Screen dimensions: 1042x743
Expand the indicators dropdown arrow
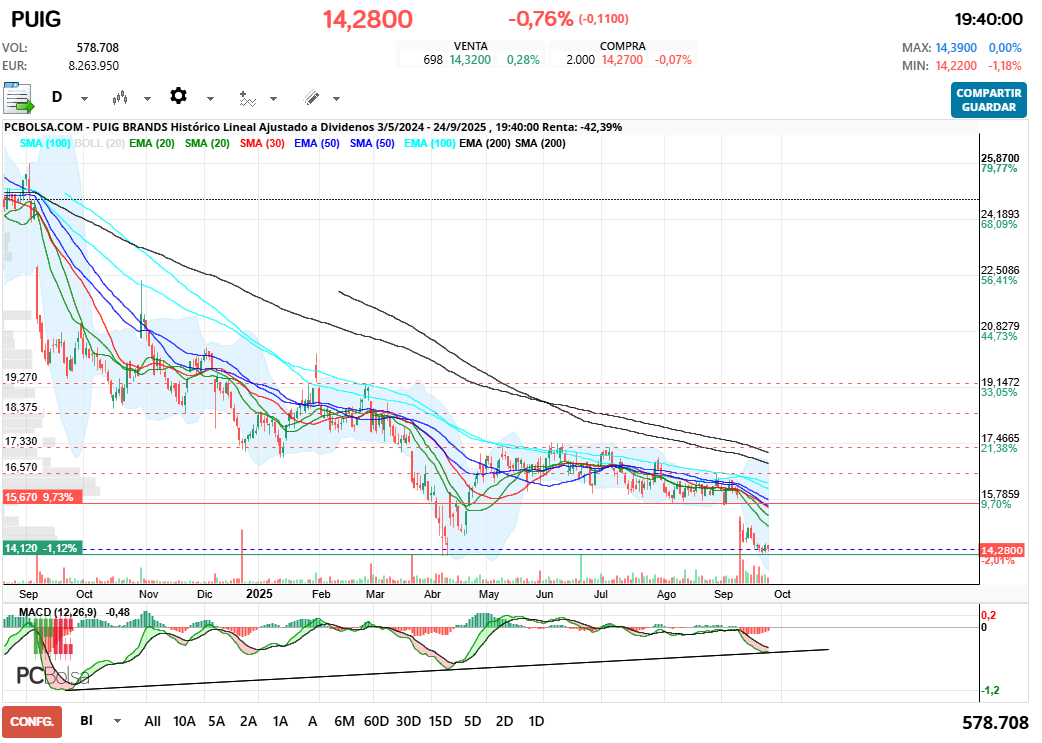tap(273, 99)
